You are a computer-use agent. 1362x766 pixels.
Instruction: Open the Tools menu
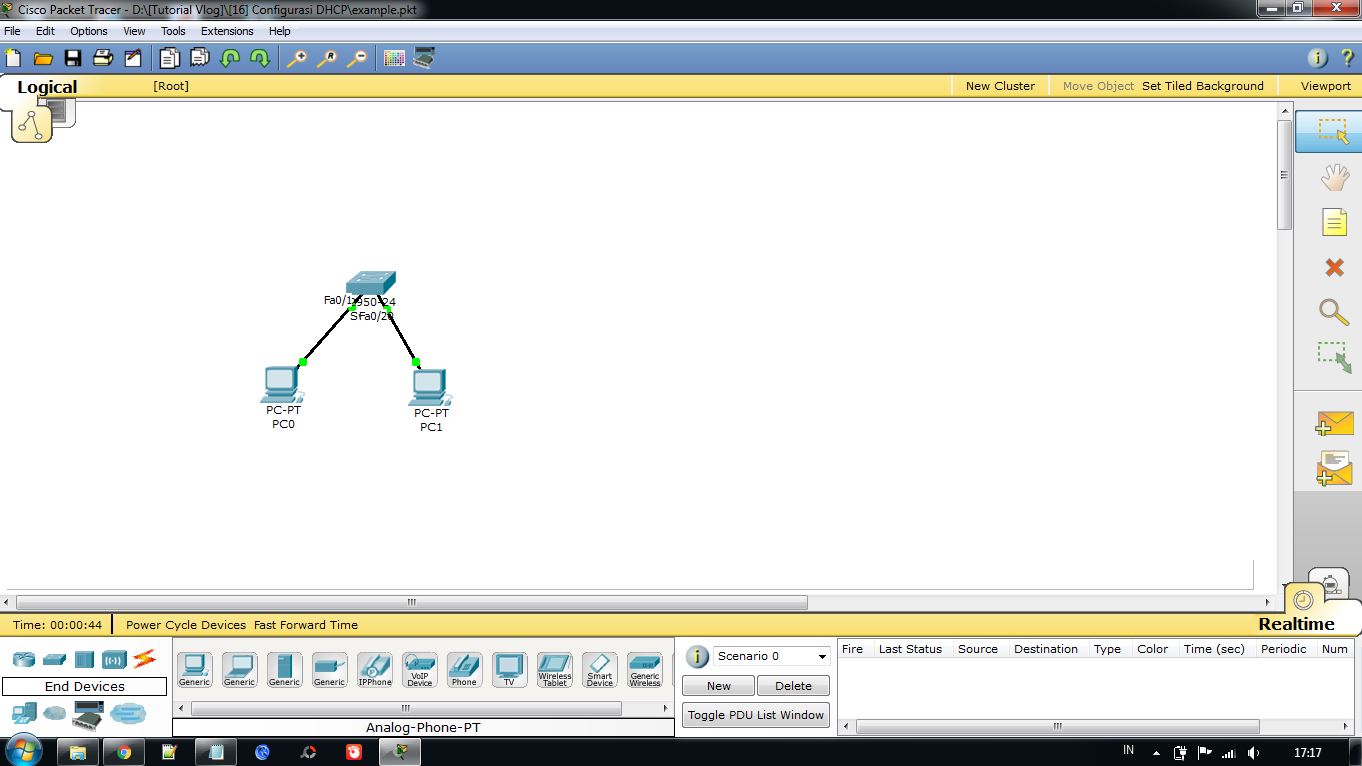(x=173, y=31)
